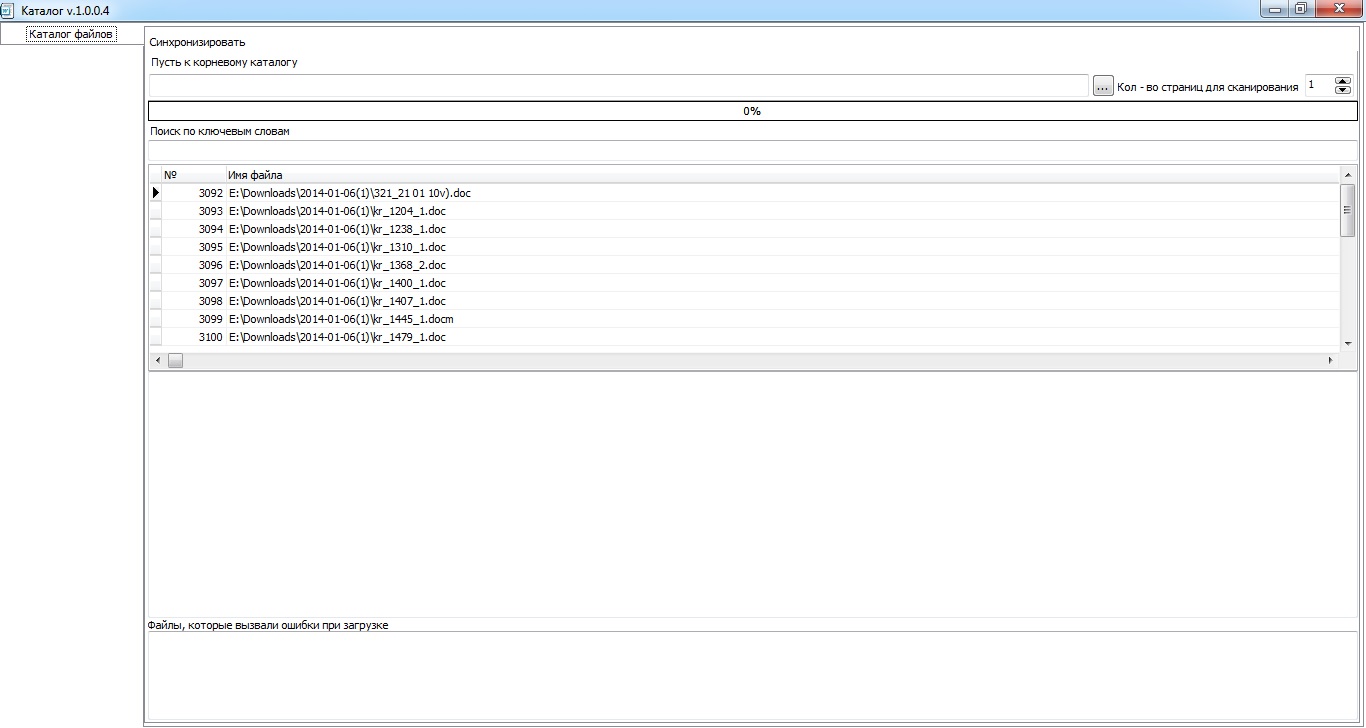Image resolution: width=1366 pixels, height=728 pixels.
Task: Increase pages-to-scan with up arrow
Action: click(x=1343, y=81)
